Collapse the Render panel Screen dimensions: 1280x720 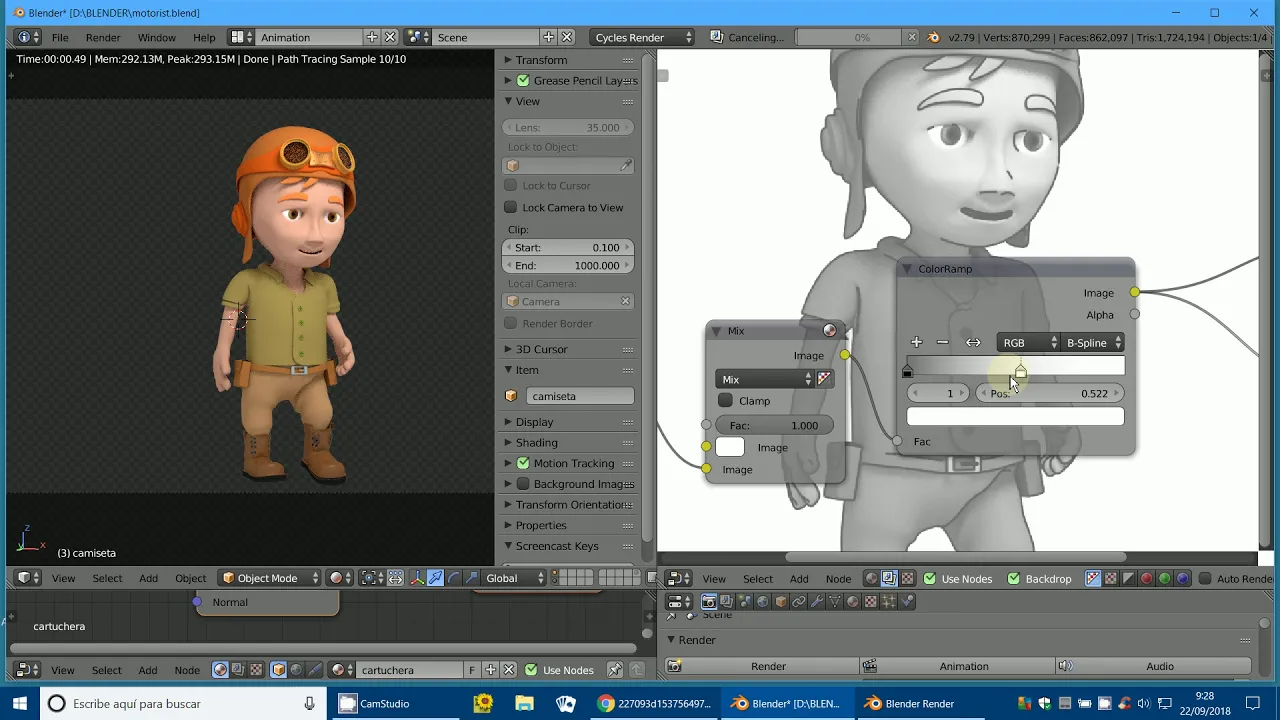(697, 640)
